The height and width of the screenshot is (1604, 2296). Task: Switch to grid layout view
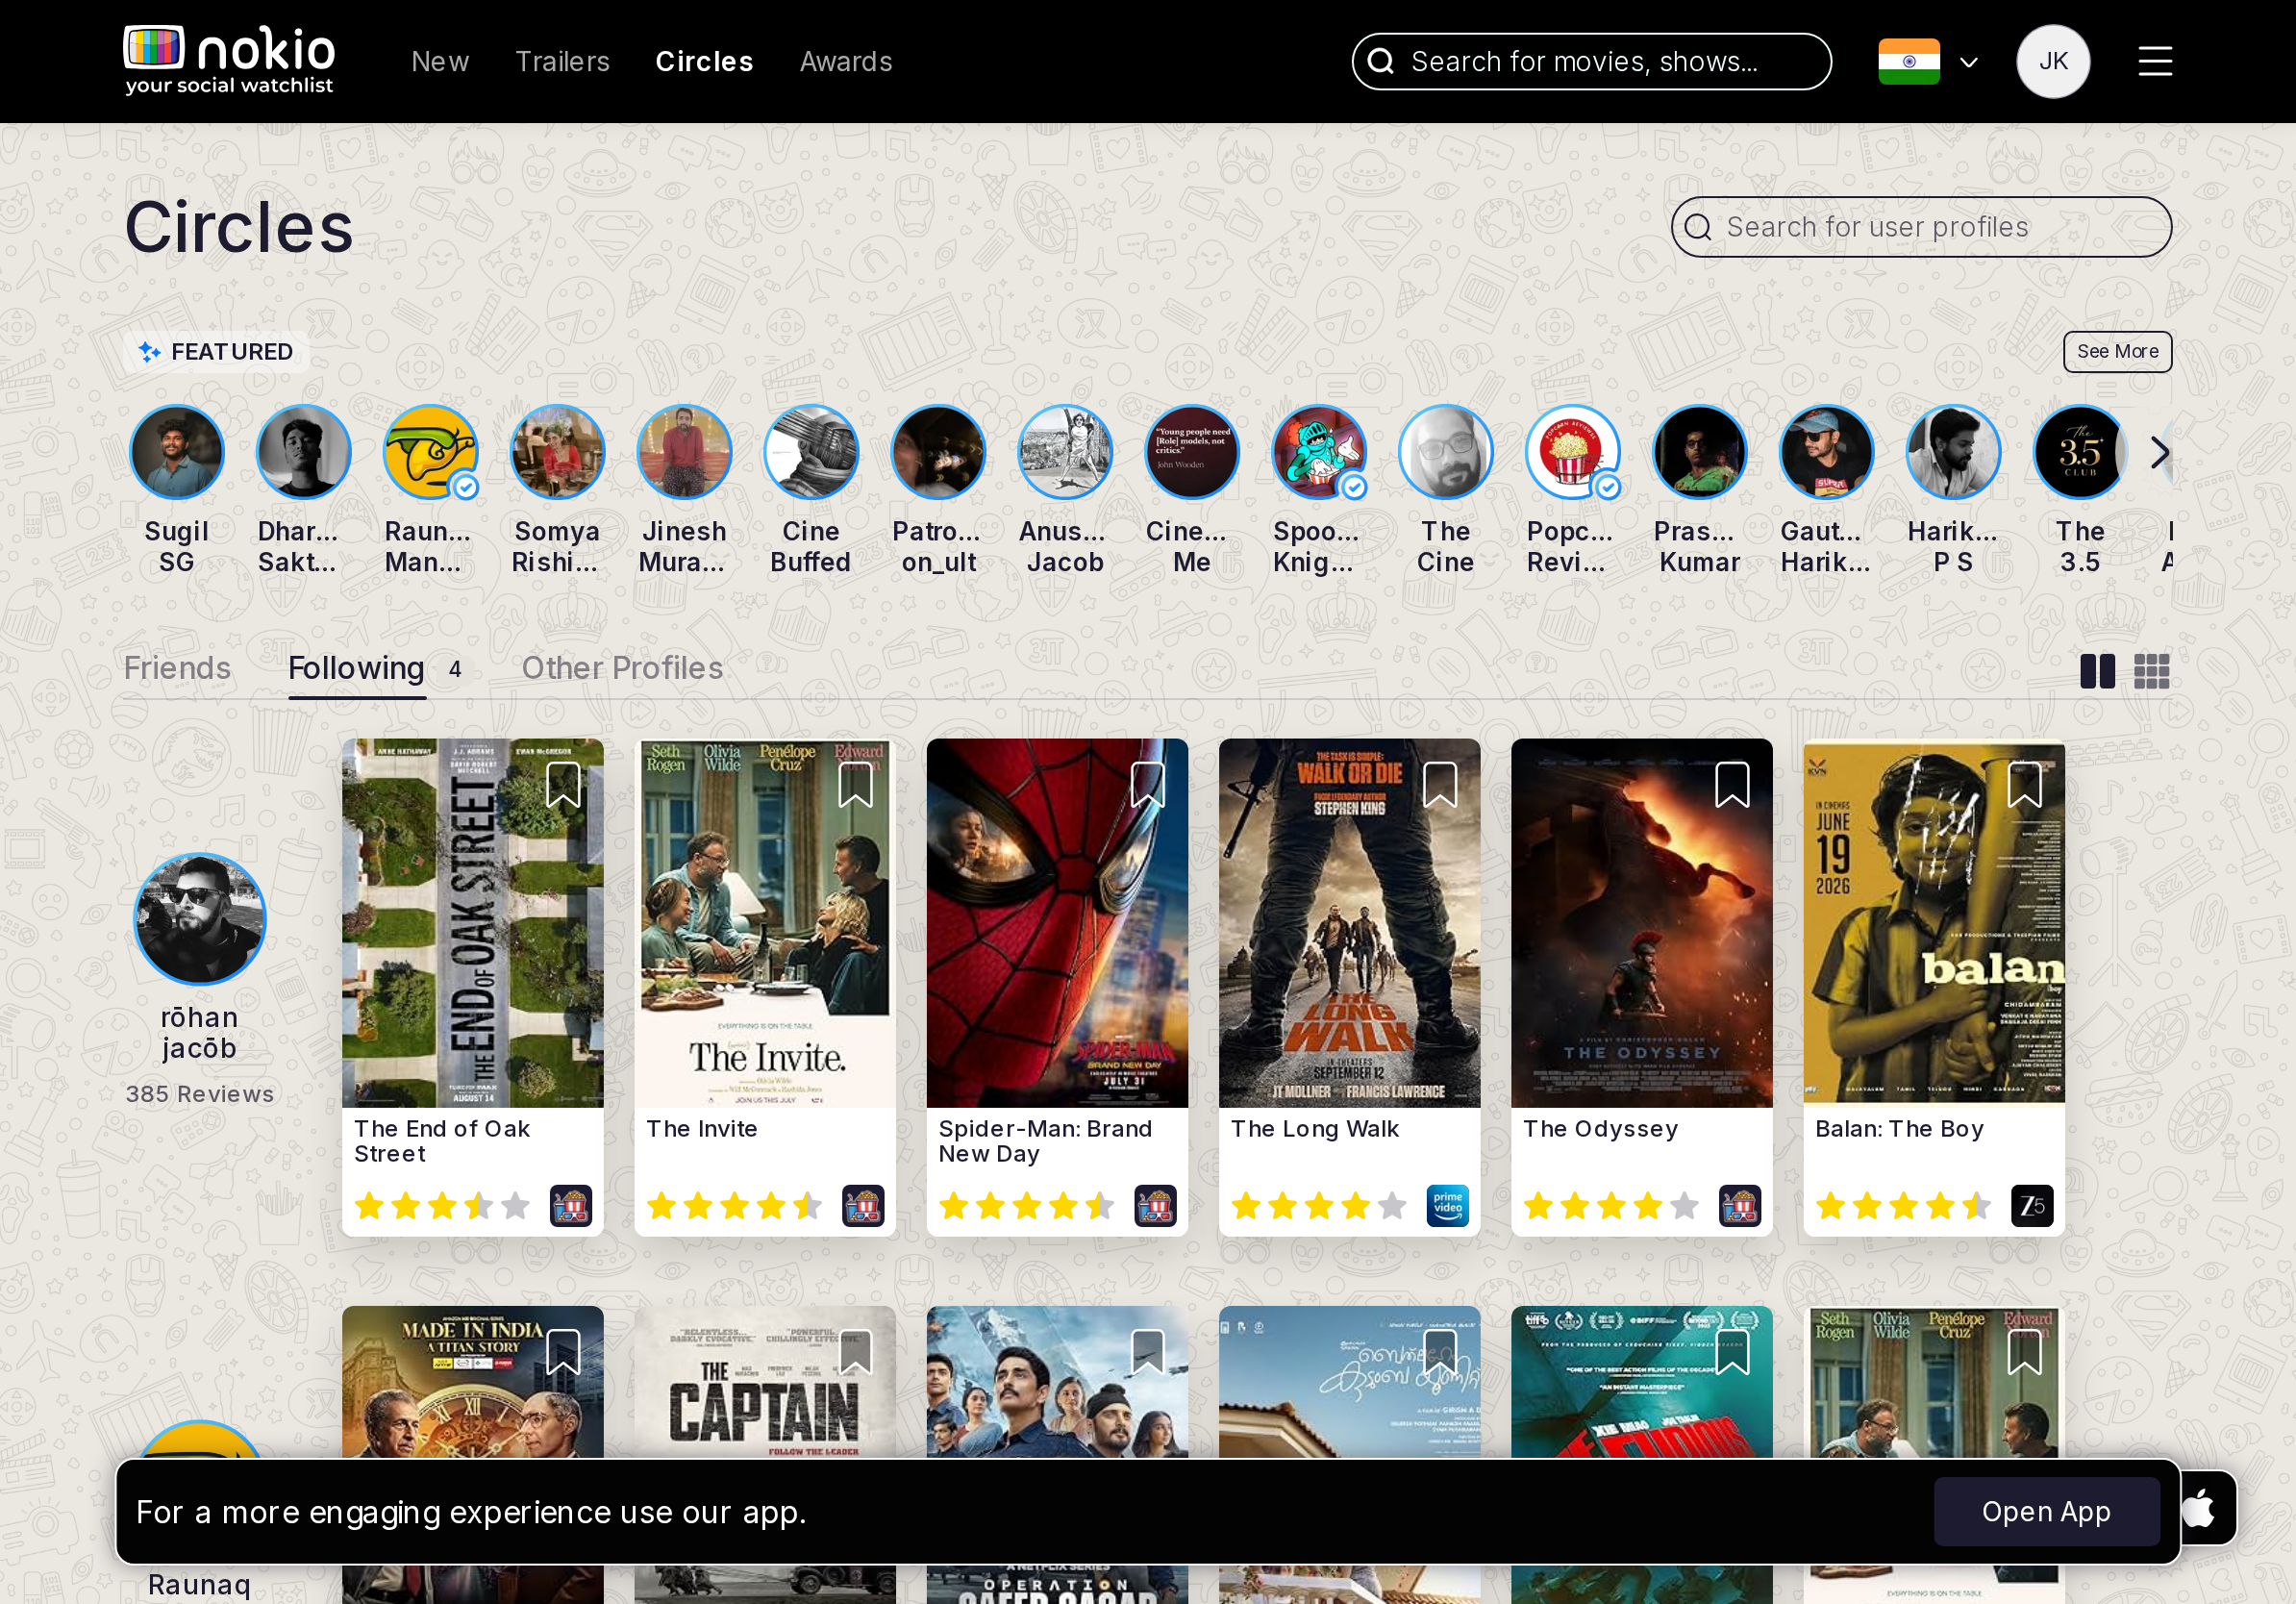pyautogui.click(x=2151, y=671)
